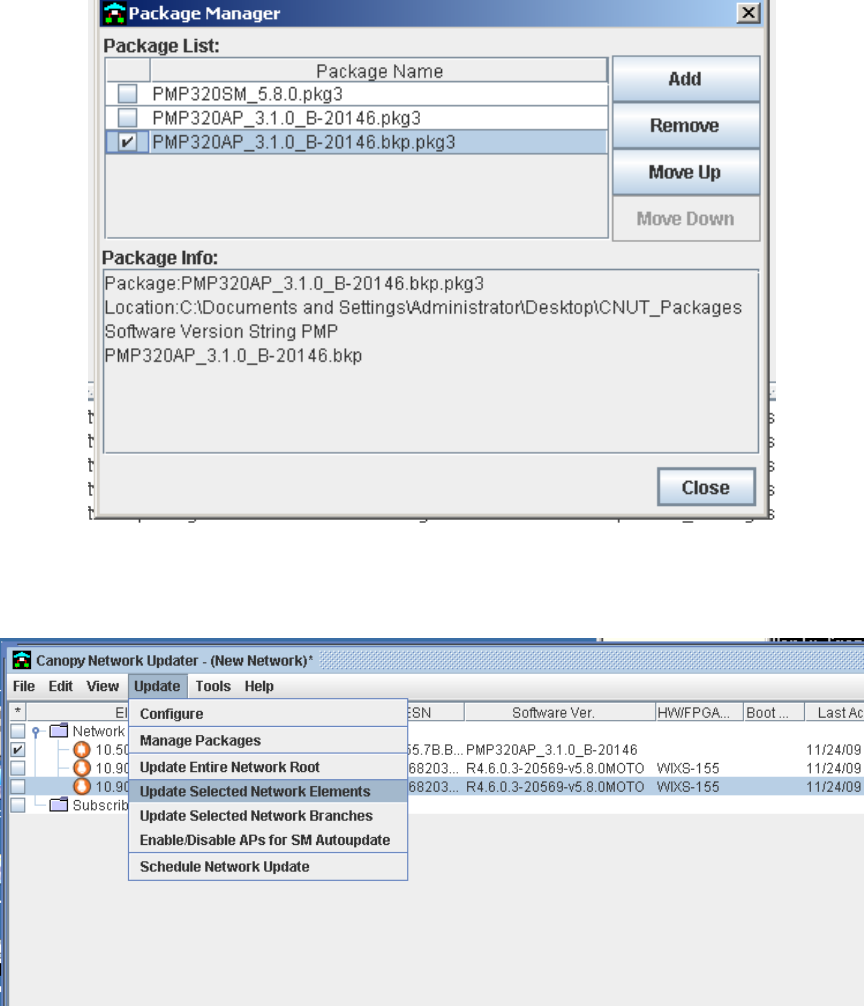Toggle the highlighted element row checkbox
Viewport: 864px width, 1006px height.
pos(18,787)
